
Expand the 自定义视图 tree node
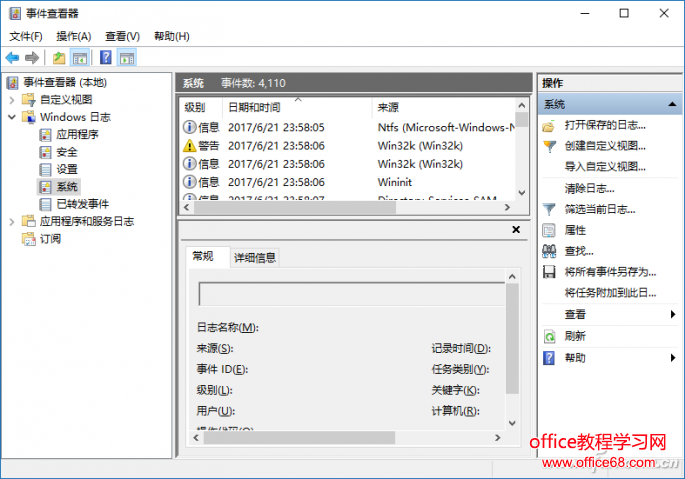(x=12, y=100)
